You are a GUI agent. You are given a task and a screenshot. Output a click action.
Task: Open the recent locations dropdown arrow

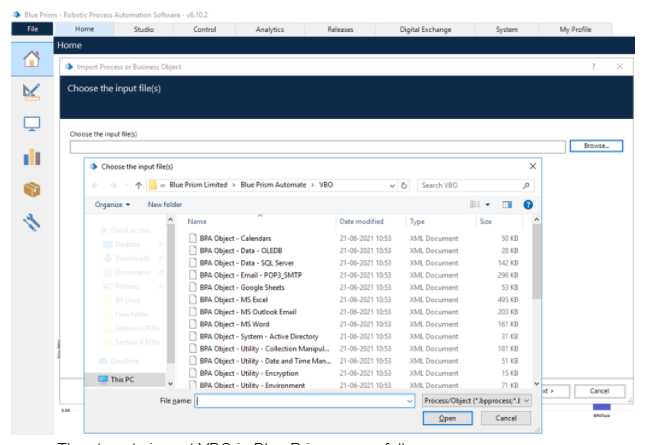coord(126,185)
